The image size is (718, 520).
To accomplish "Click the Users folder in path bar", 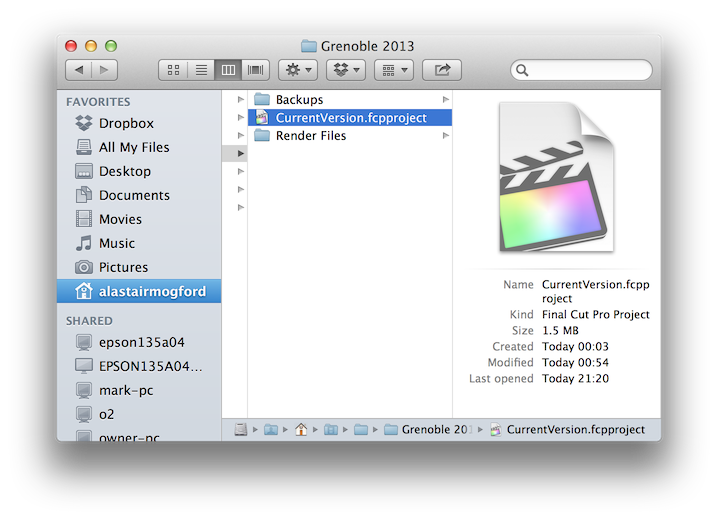I will coord(271,429).
